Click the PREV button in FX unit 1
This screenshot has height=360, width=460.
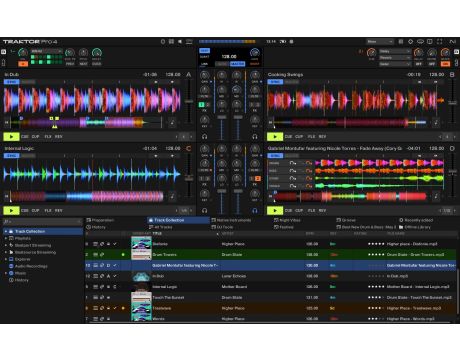click(x=70, y=64)
